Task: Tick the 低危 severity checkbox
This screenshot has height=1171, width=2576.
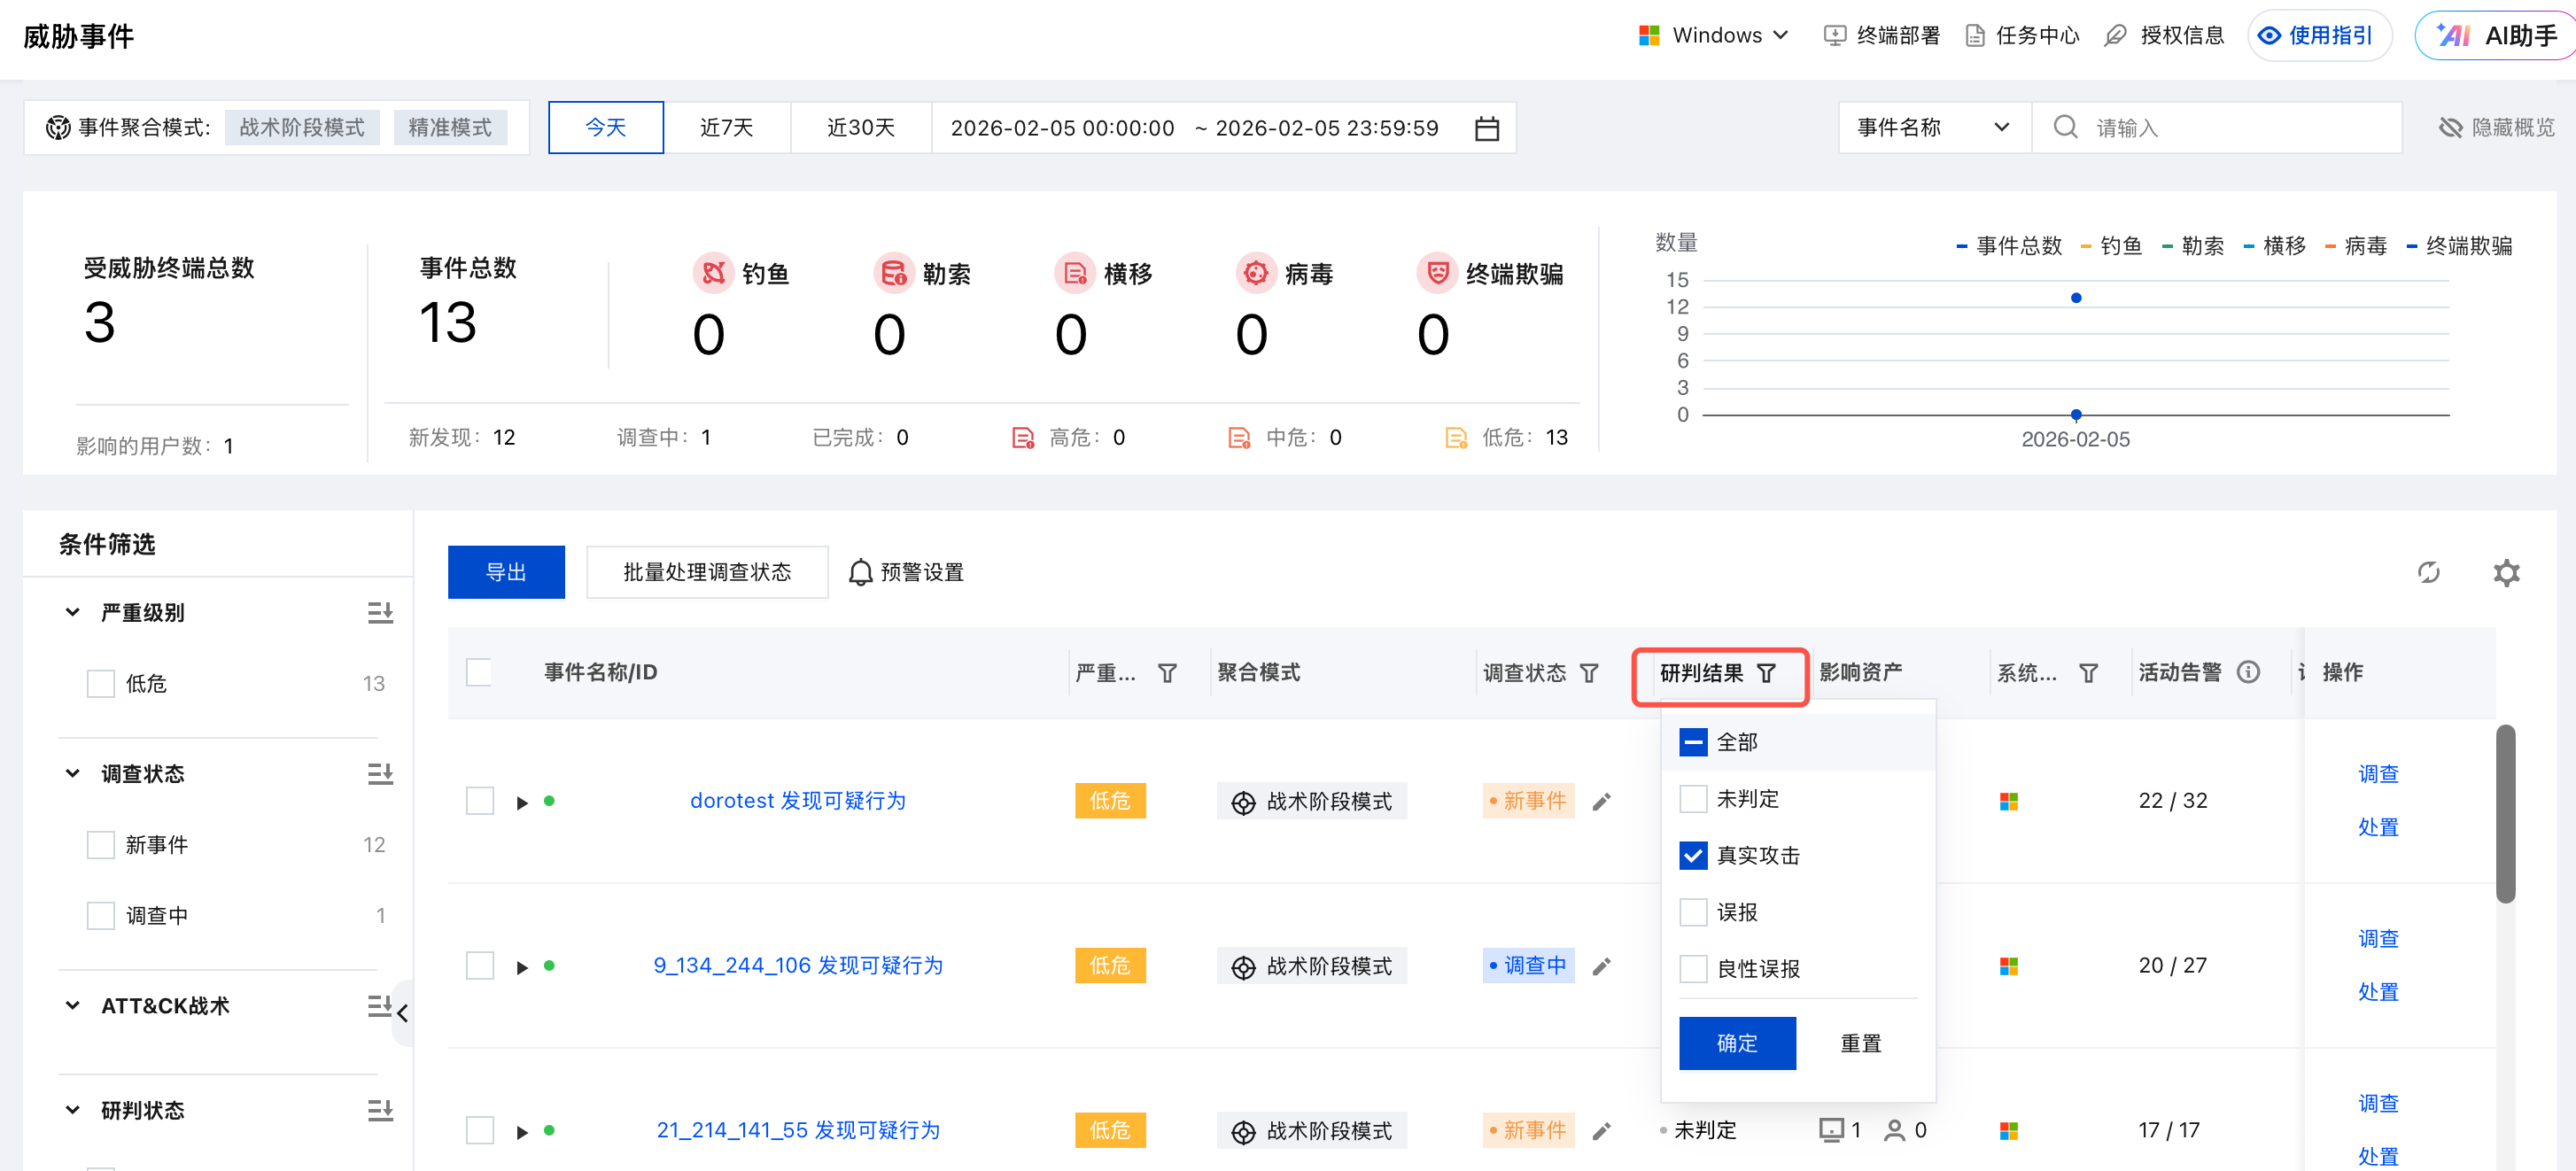Action: (x=101, y=683)
